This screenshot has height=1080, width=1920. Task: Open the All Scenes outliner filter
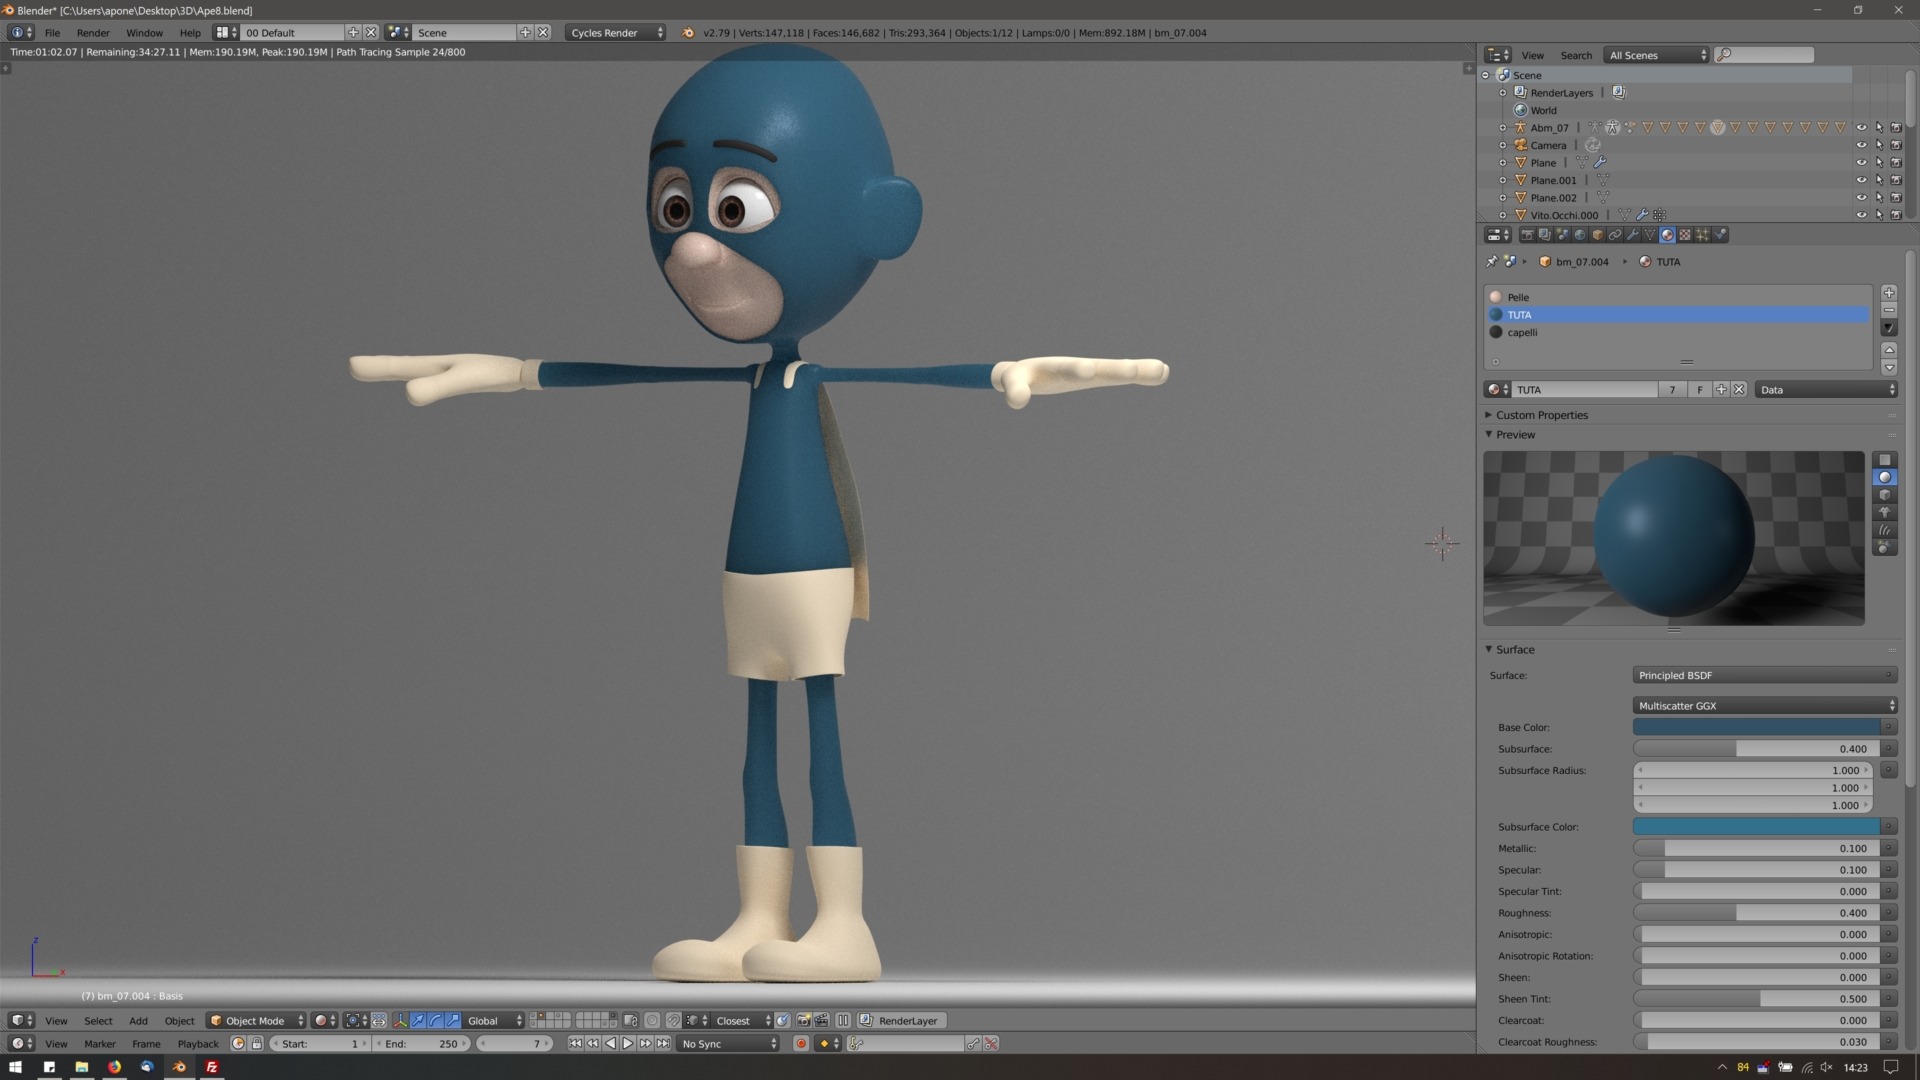(1656, 56)
